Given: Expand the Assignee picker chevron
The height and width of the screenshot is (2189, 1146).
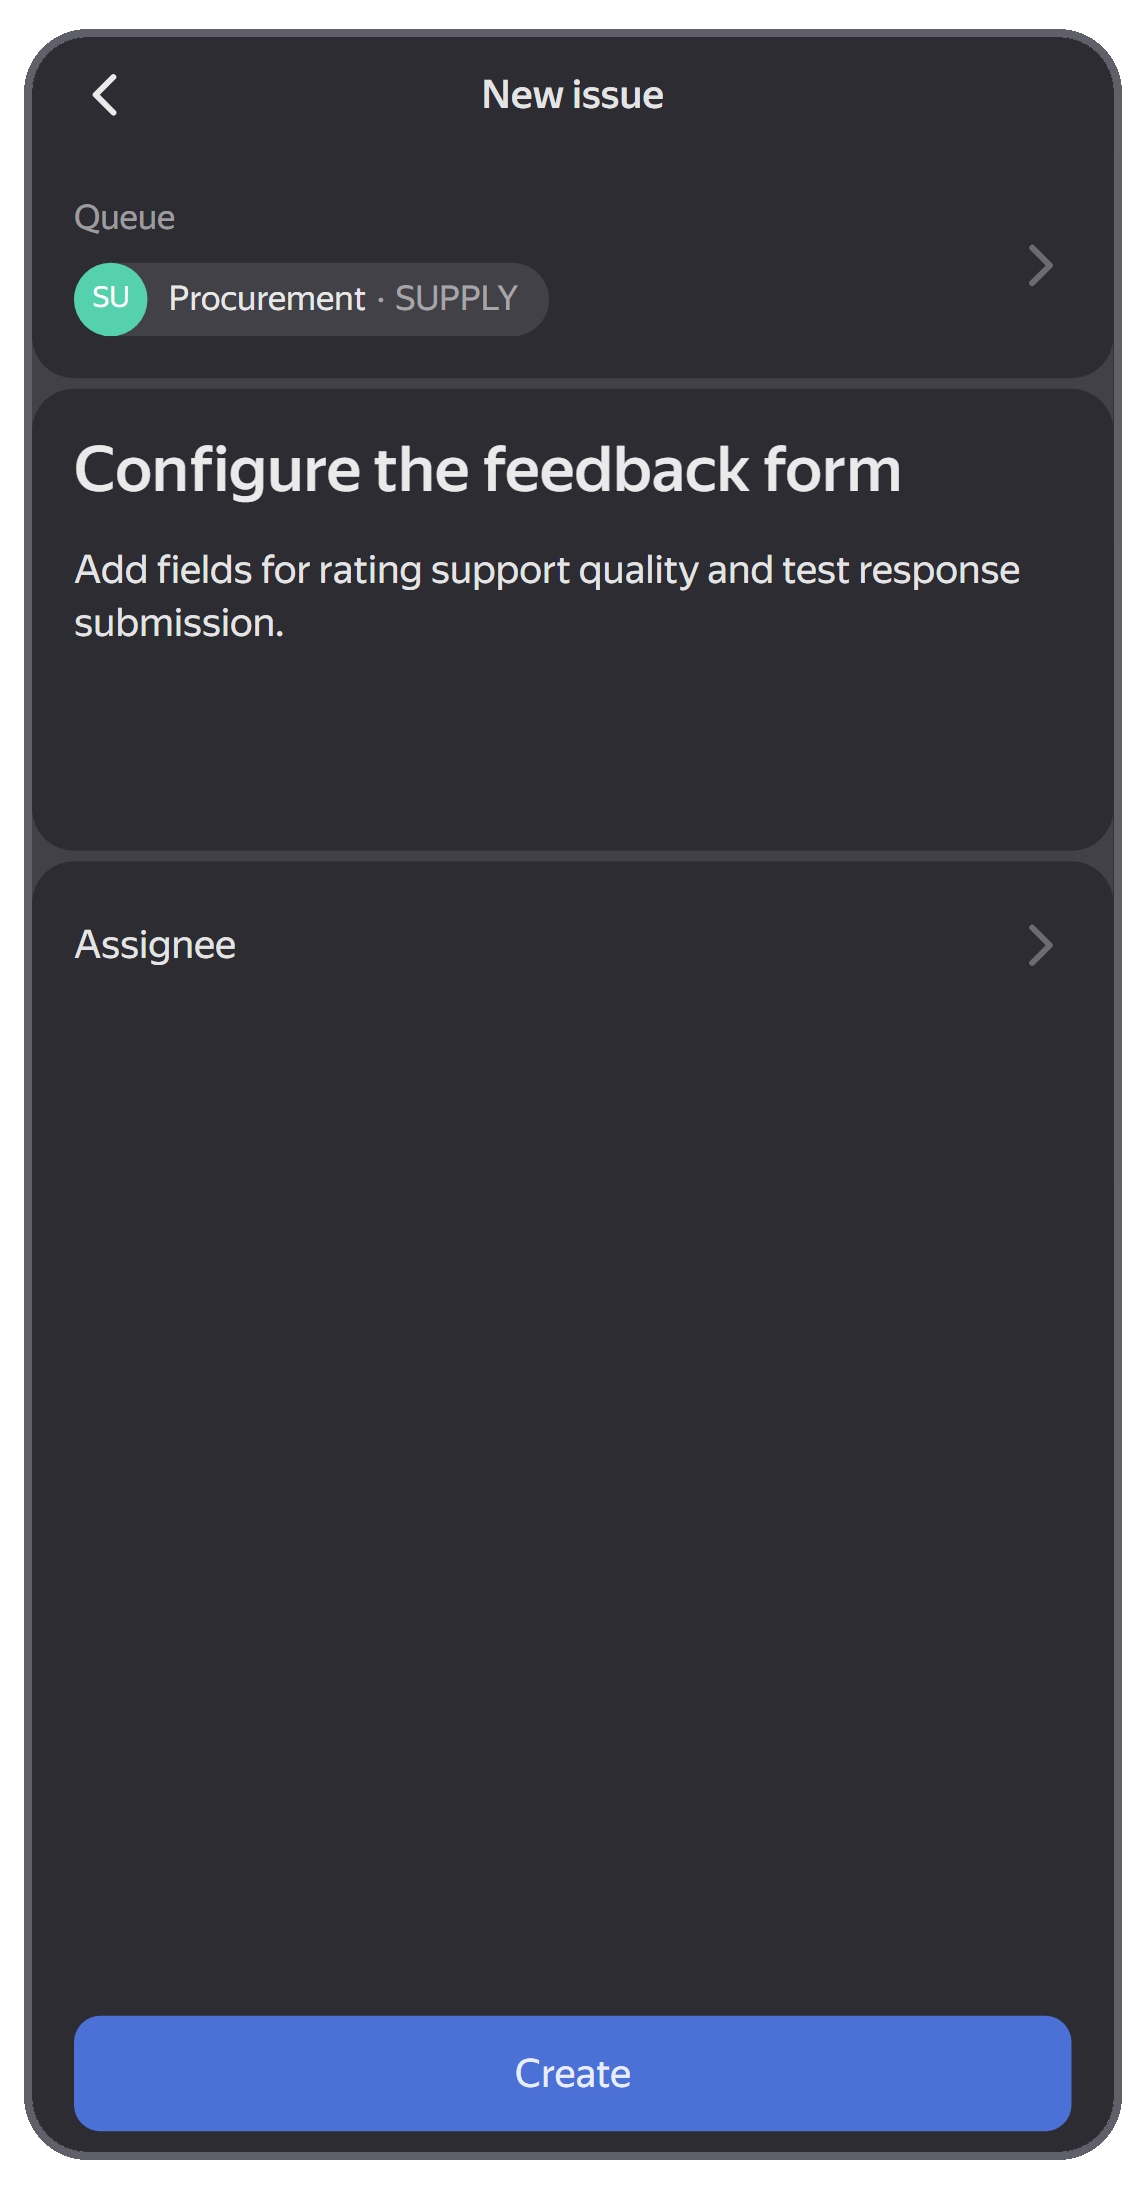Looking at the screenshot, I should click(1040, 945).
